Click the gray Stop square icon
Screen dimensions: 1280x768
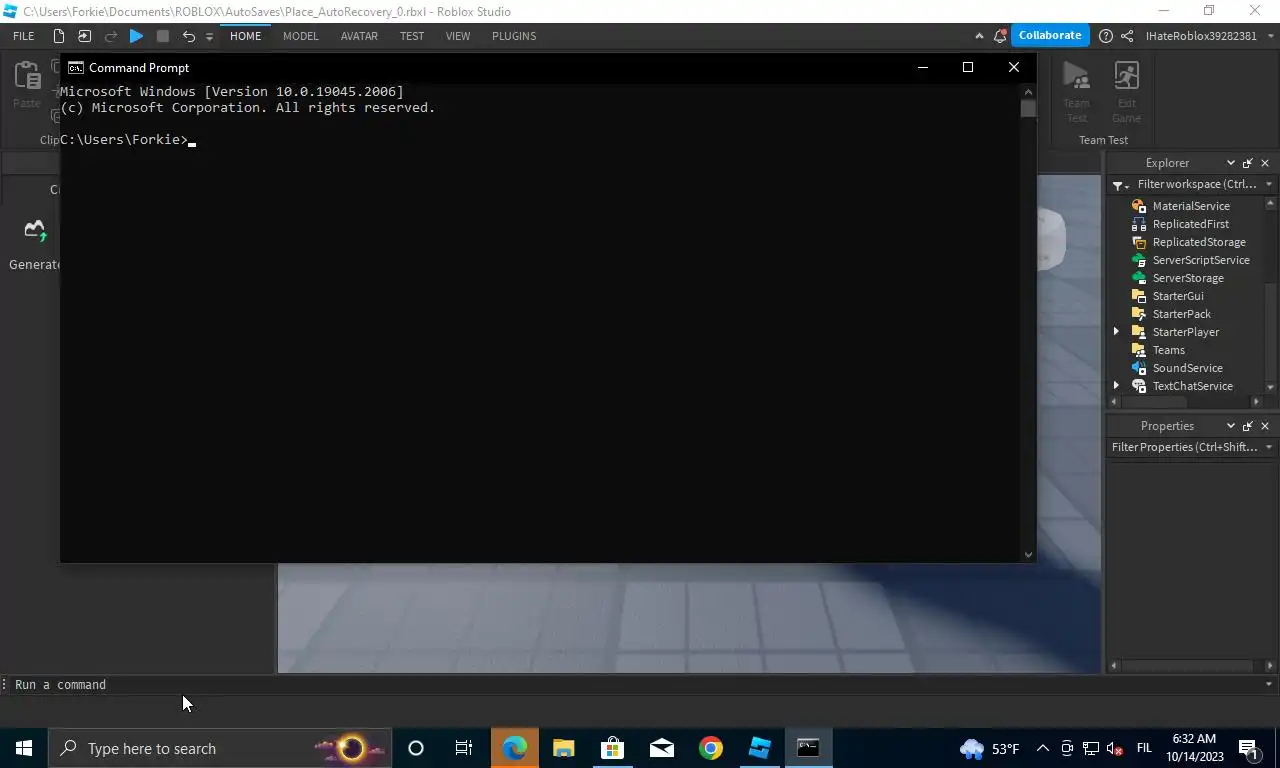(x=163, y=36)
